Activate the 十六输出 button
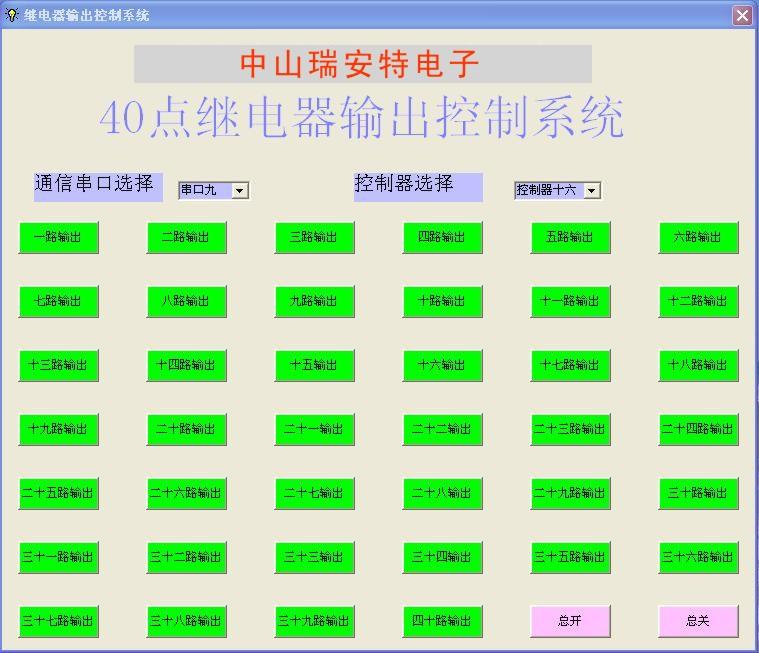 tap(442, 365)
